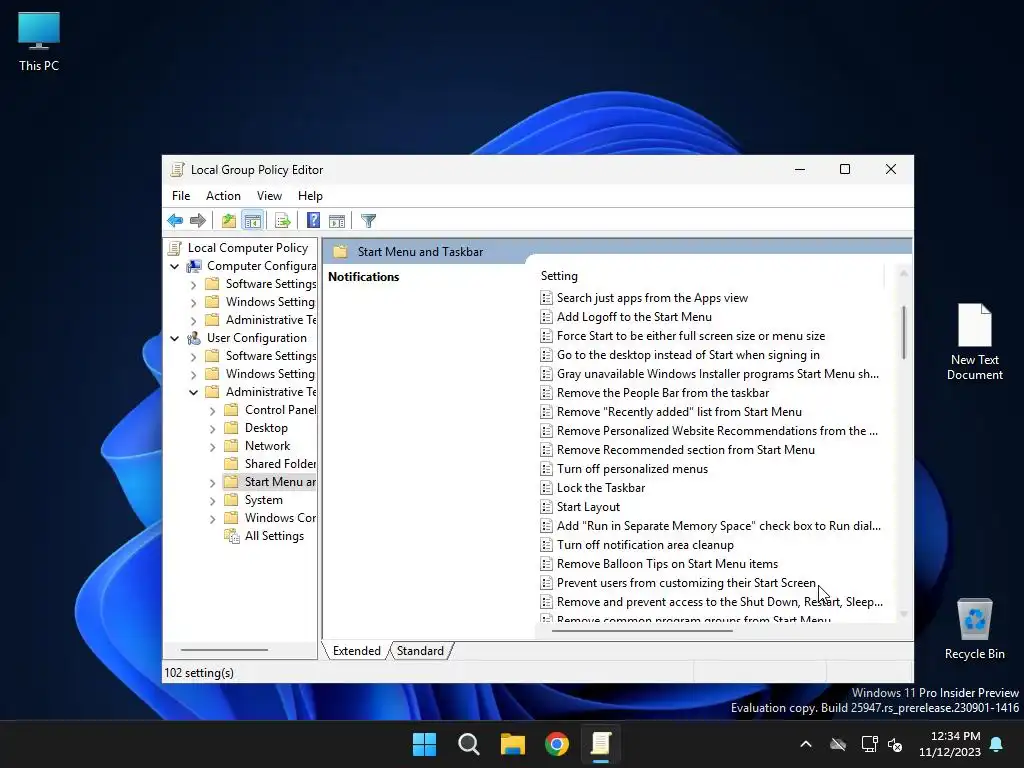Select the New Text Document desktop file
The image size is (1024, 768).
tap(974, 342)
